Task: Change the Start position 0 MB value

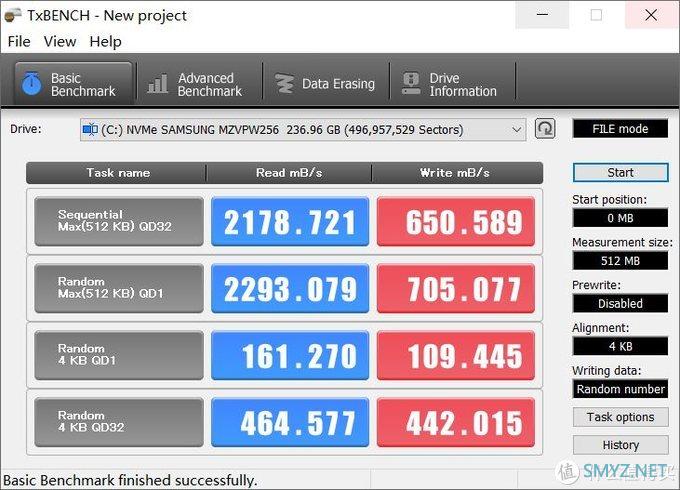Action: pyautogui.click(x=620, y=218)
